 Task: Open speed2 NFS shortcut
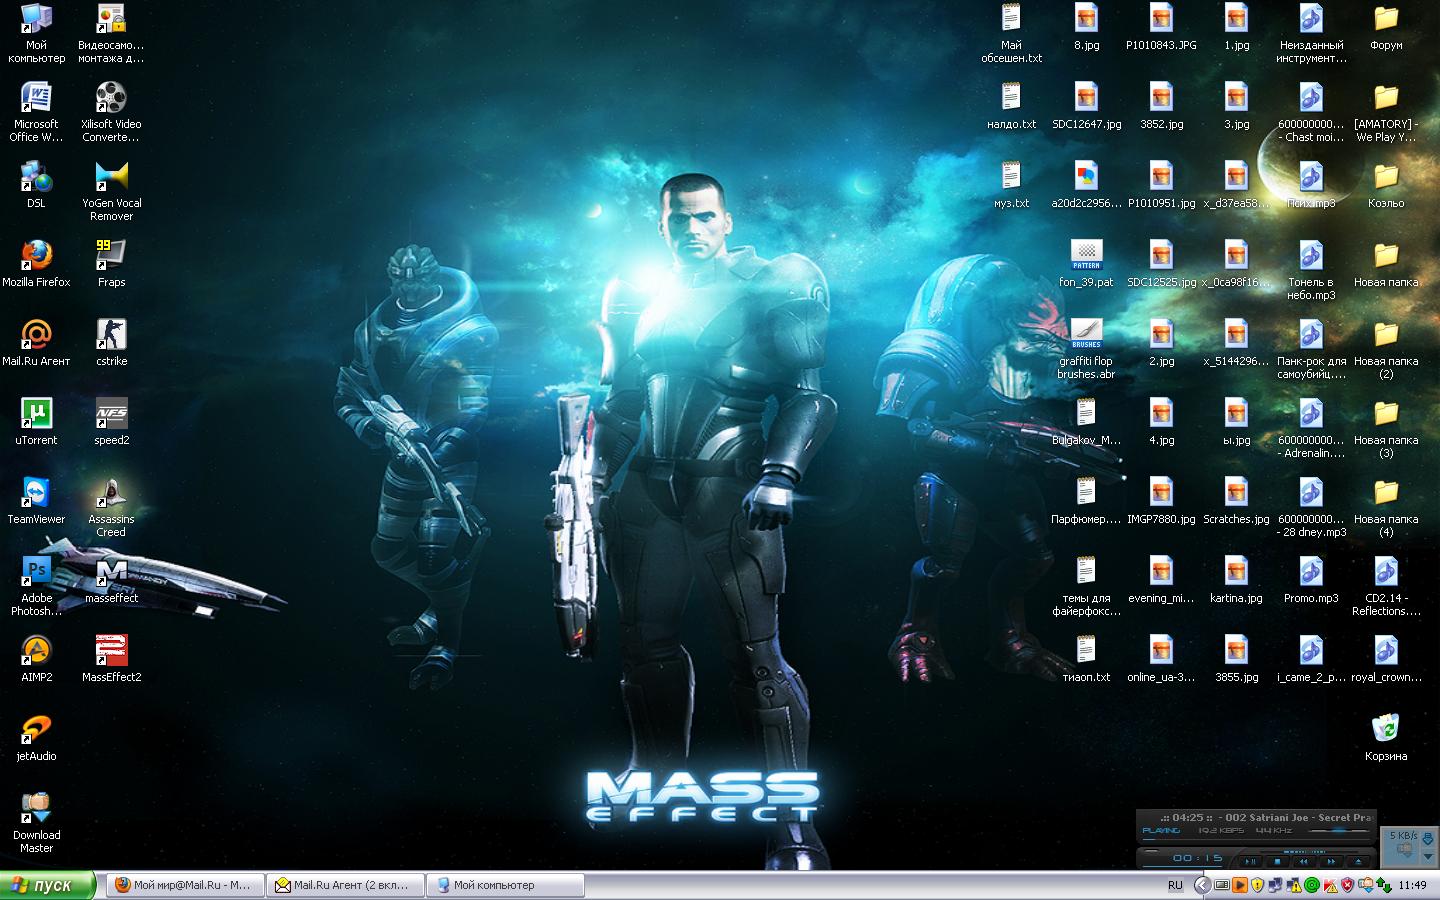(111, 421)
